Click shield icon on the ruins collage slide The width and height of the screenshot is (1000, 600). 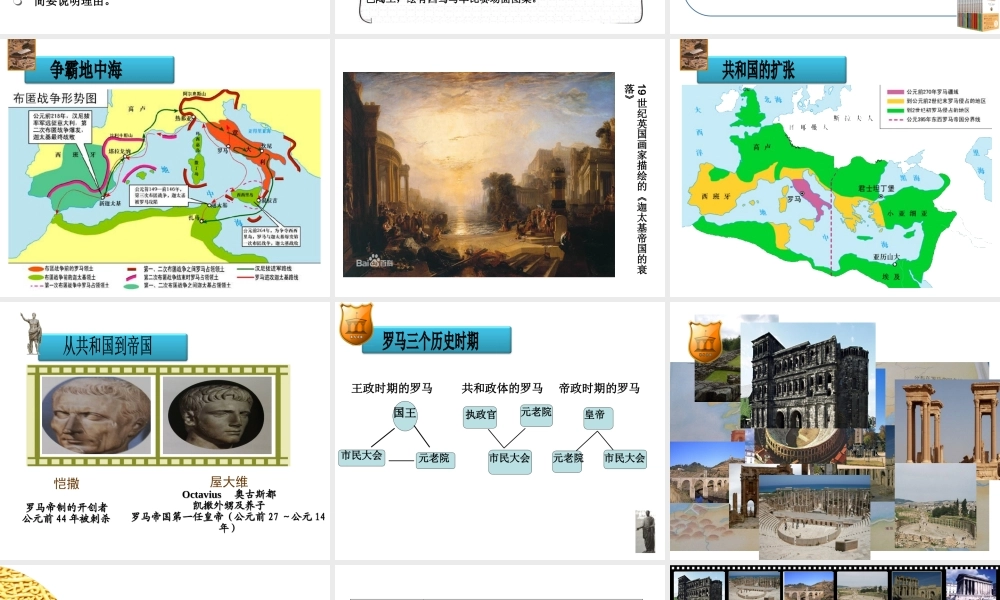point(705,342)
